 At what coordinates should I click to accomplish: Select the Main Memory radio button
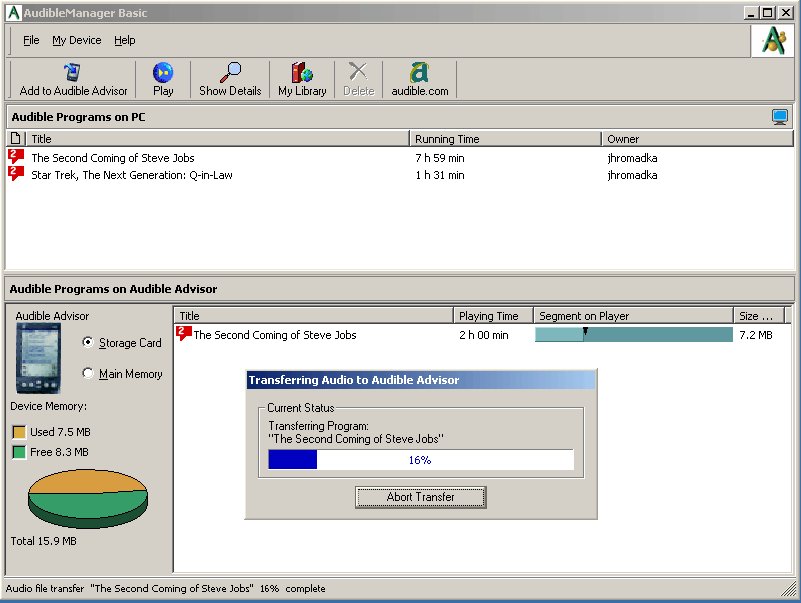88,374
